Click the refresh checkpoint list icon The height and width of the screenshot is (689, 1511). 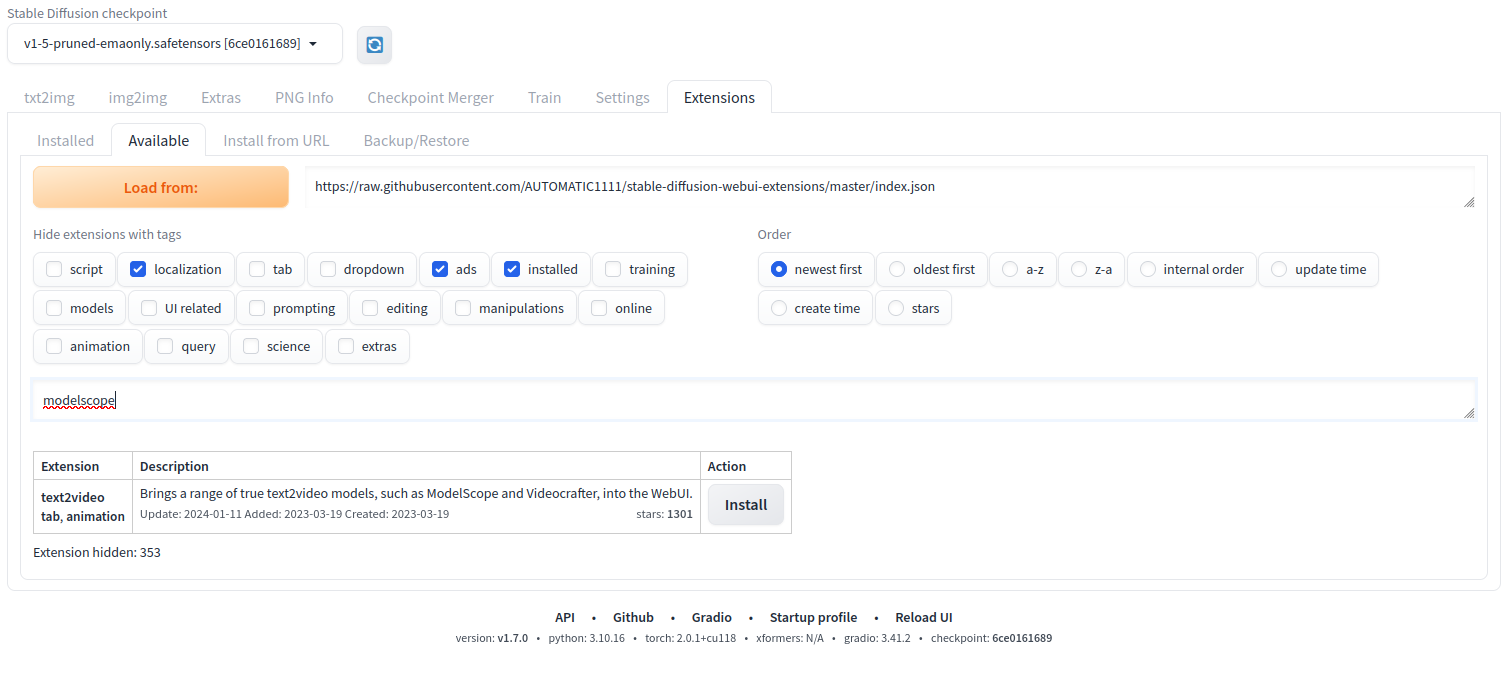pos(374,45)
